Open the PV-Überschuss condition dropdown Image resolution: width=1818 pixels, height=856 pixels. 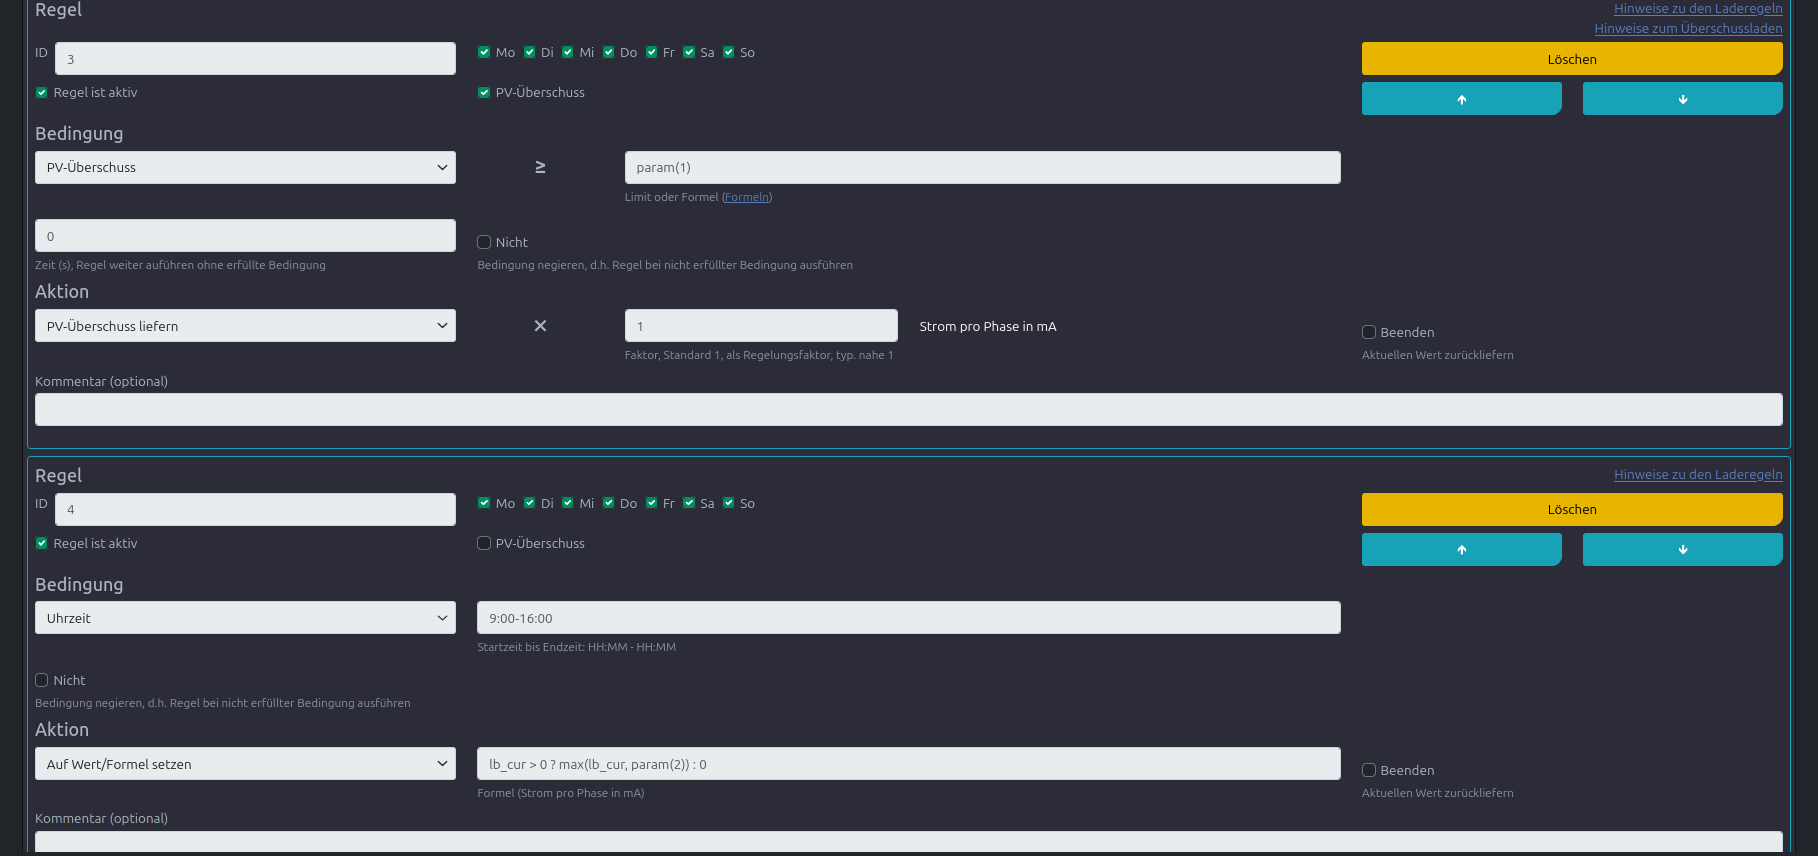click(x=245, y=167)
